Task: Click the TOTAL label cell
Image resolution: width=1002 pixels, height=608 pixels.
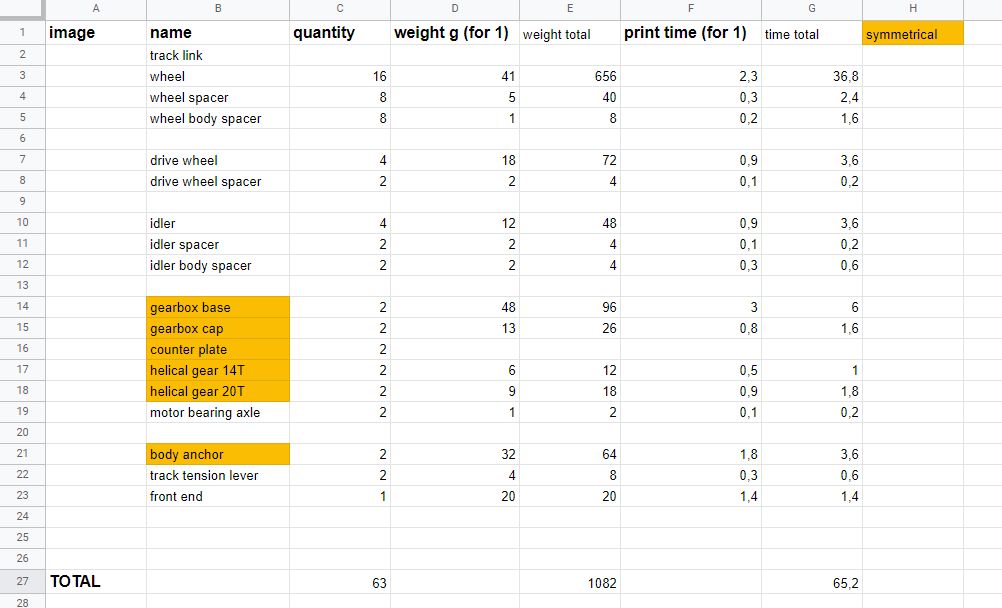Action: [x=96, y=581]
